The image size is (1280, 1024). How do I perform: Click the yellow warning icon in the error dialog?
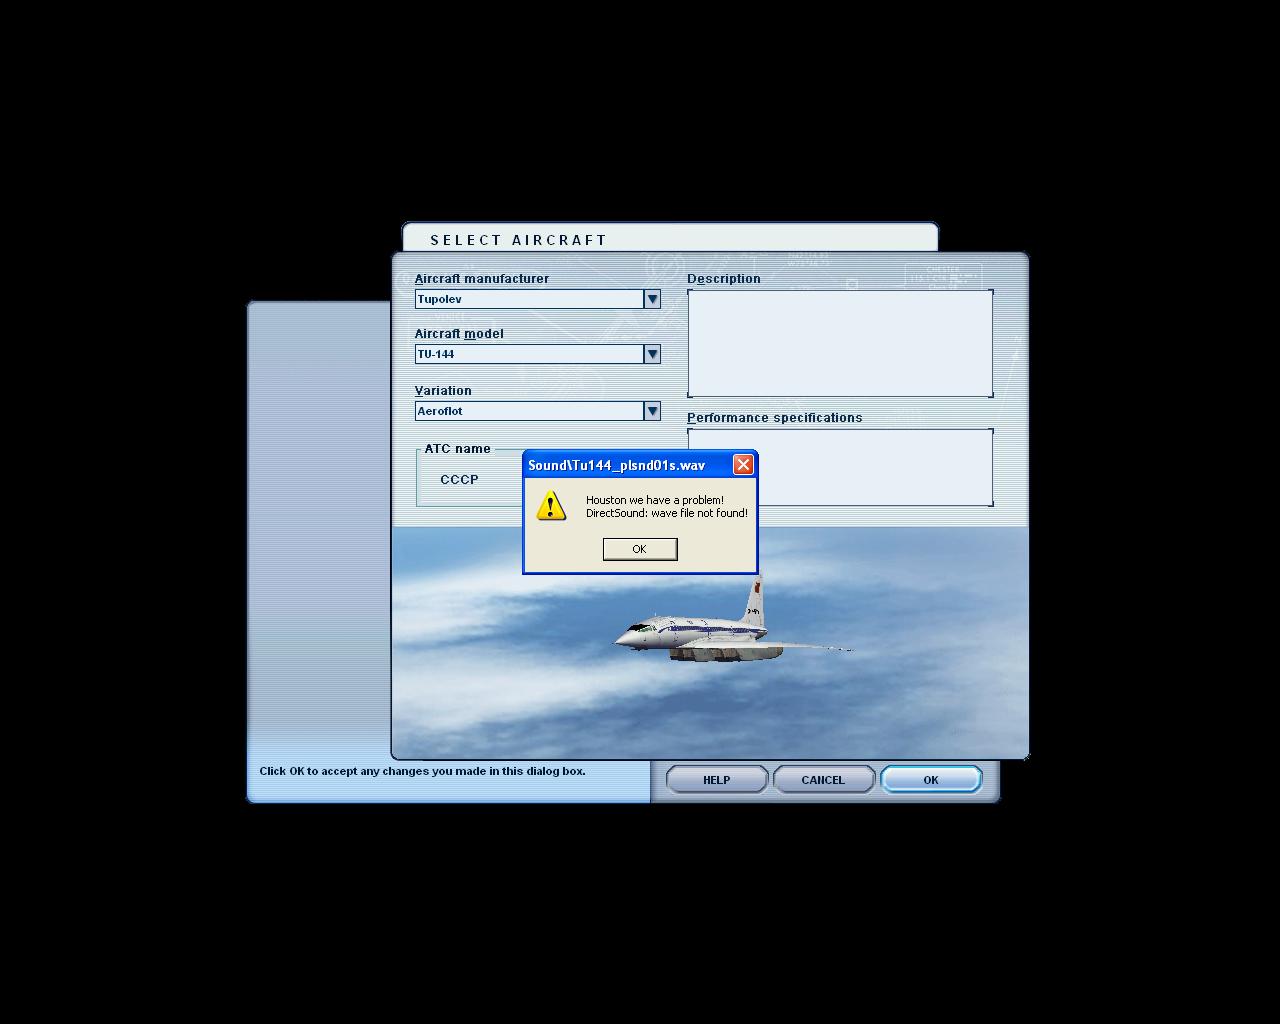pyautogui.click(x=551, y=506)
